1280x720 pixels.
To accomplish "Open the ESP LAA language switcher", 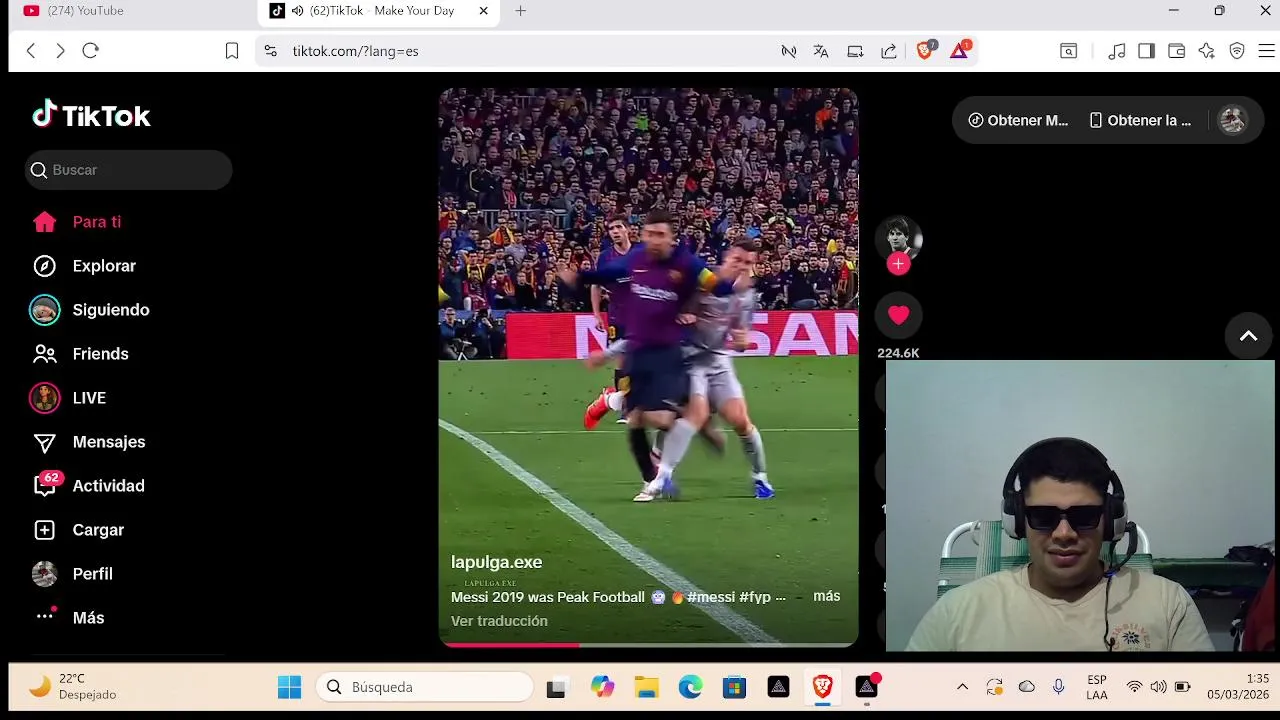I will 1097,687.
